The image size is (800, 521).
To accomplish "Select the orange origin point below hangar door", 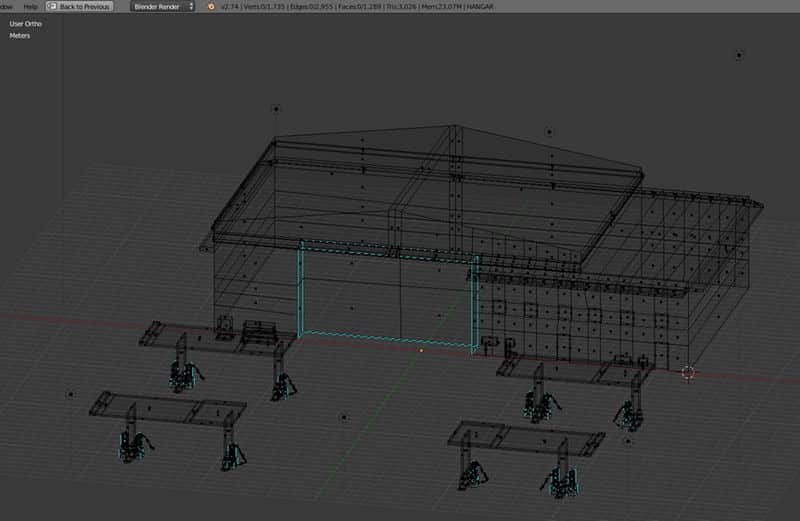I will (x=421, y=351).
